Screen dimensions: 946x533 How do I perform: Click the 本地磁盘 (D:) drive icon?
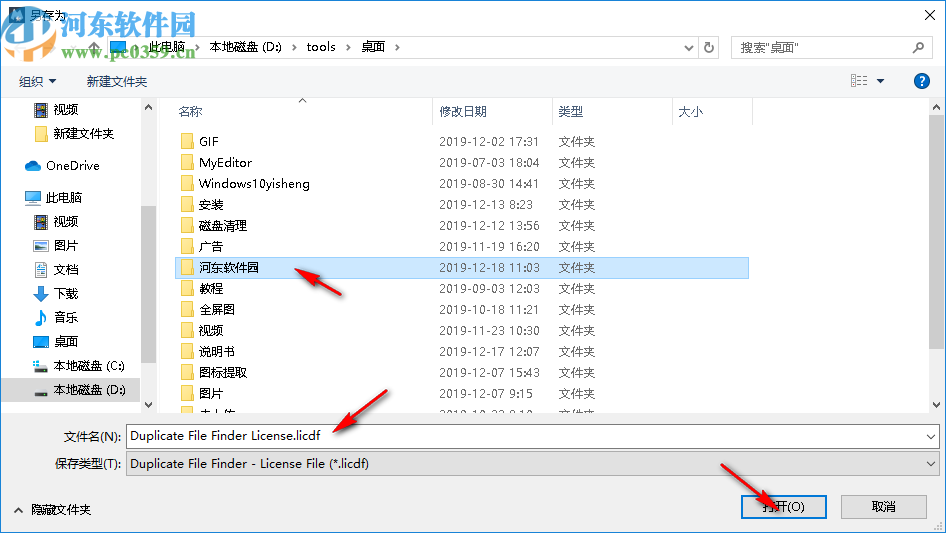point(40,392)
